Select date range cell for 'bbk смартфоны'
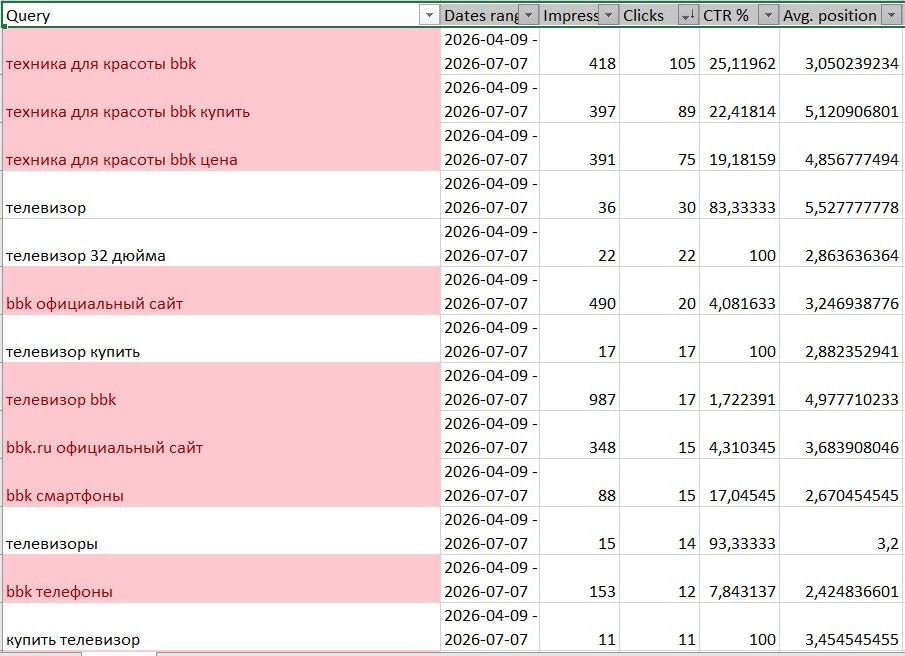The height and width of the screenshot is (656, 905). coord(490,483)
